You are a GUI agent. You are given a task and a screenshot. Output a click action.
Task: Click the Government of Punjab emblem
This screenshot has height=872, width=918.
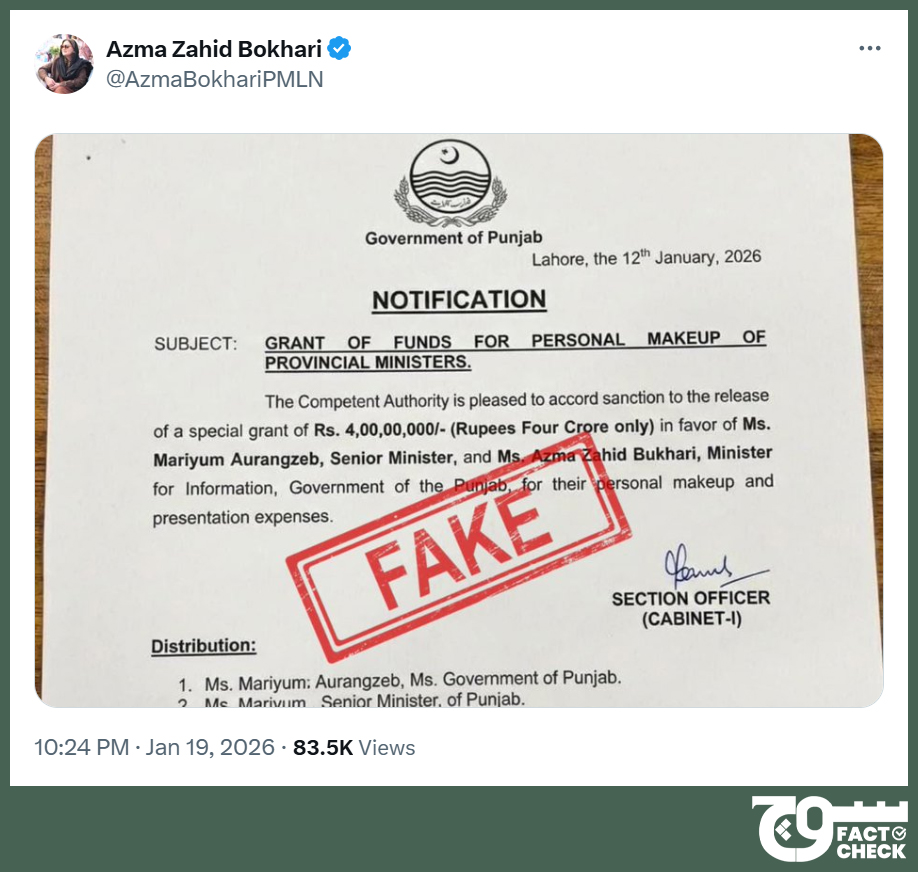point(450,183)
